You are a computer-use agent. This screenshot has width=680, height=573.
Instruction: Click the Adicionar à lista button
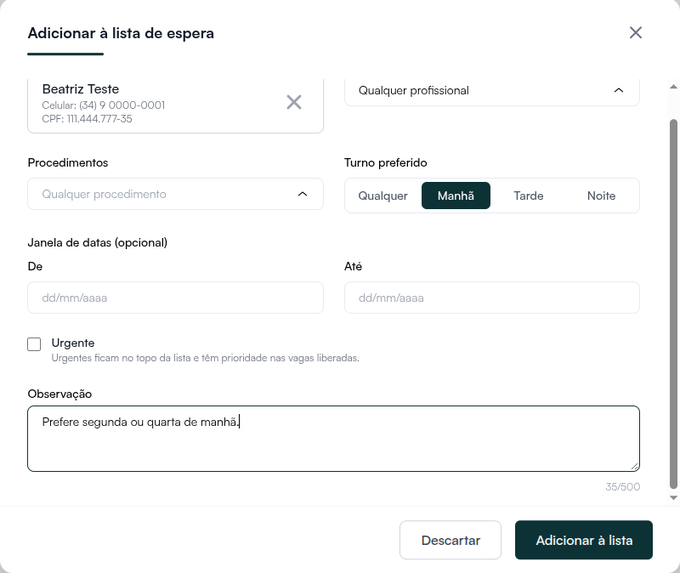coord(584,540)
